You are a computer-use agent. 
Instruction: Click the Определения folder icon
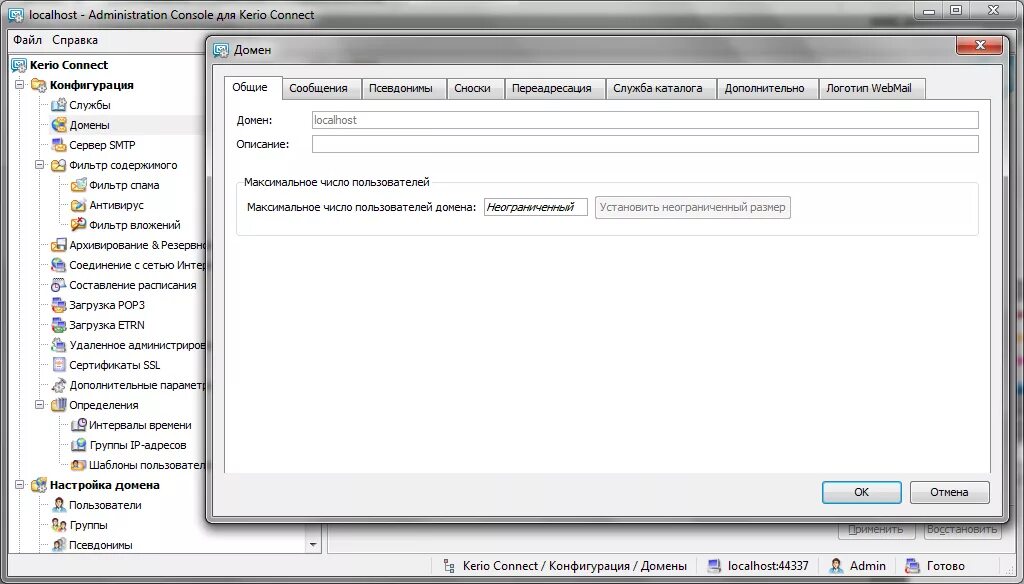[59, 405]
